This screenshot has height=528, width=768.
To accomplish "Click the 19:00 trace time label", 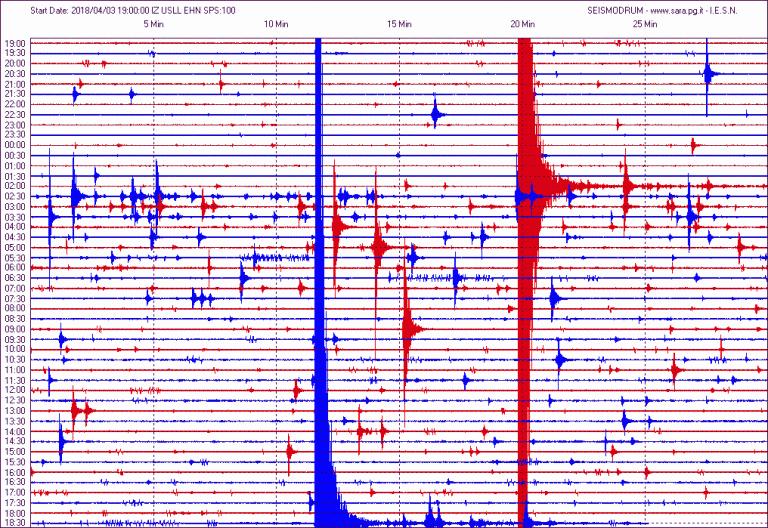I will click(15, 43).
